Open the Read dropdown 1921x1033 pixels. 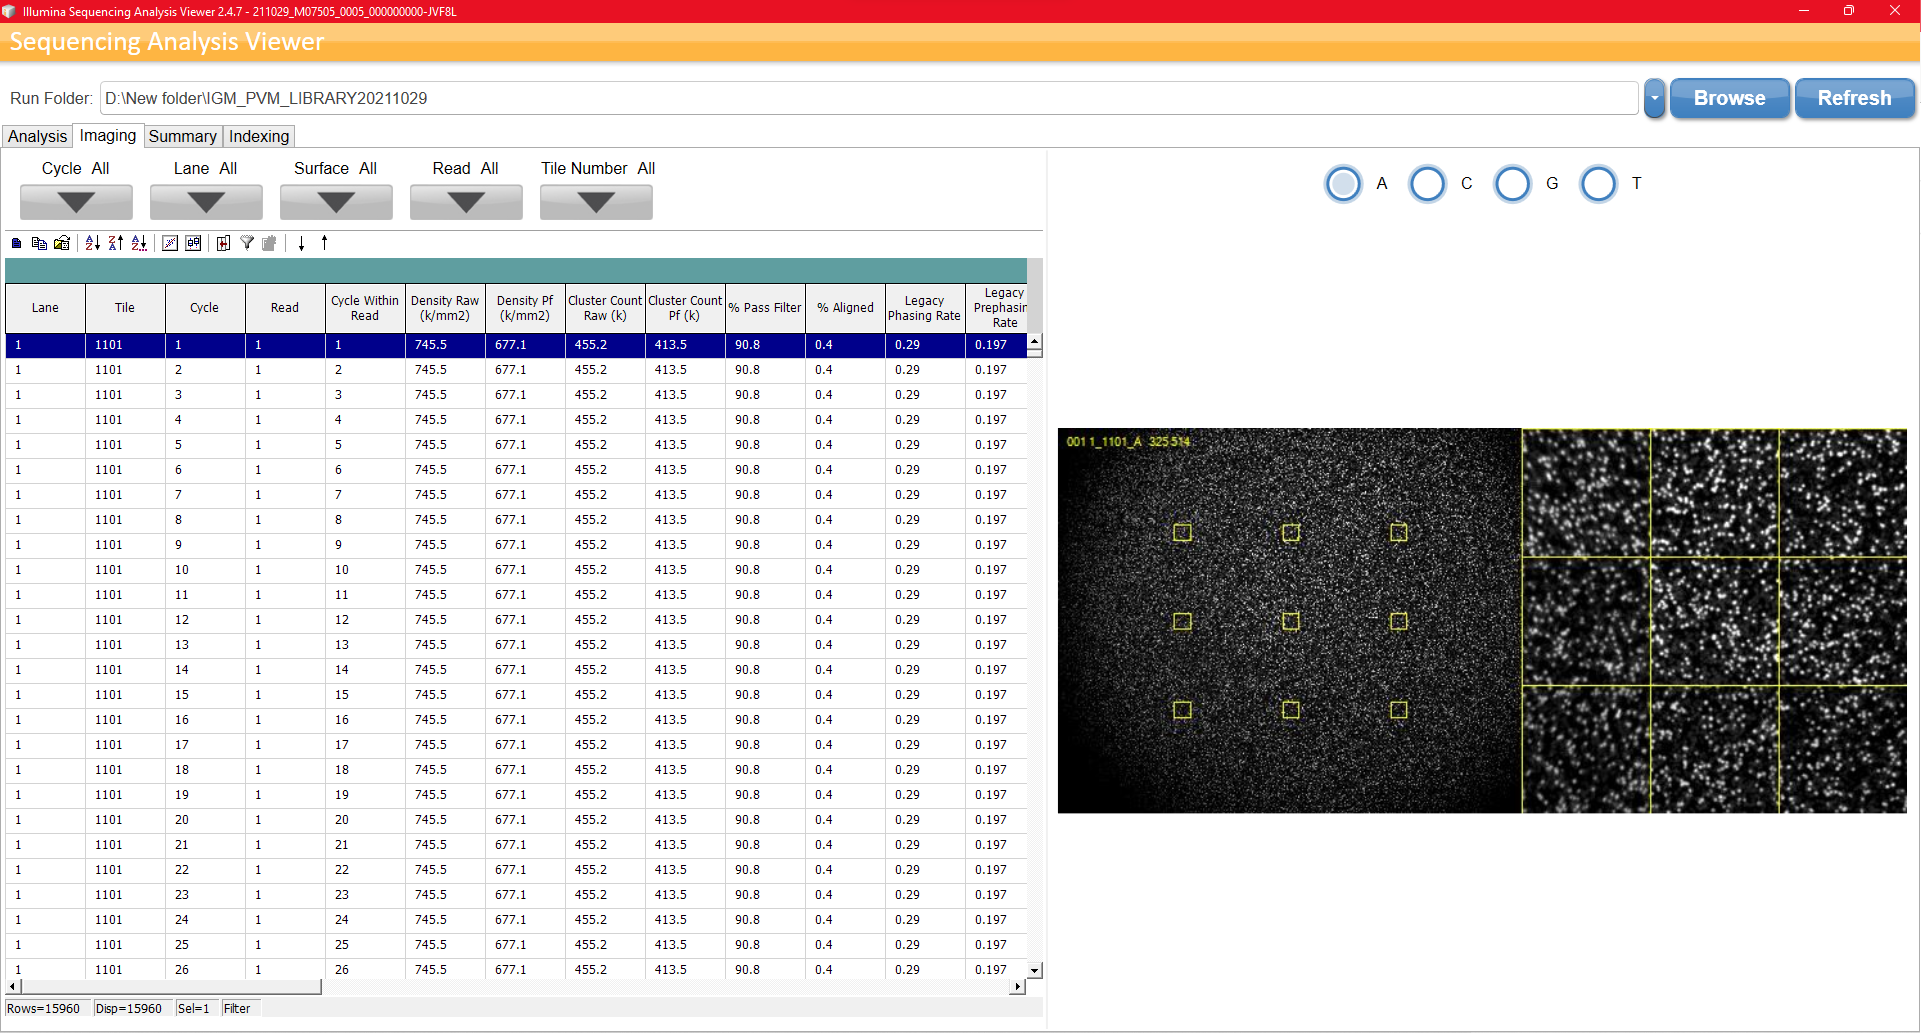point(466,202)
